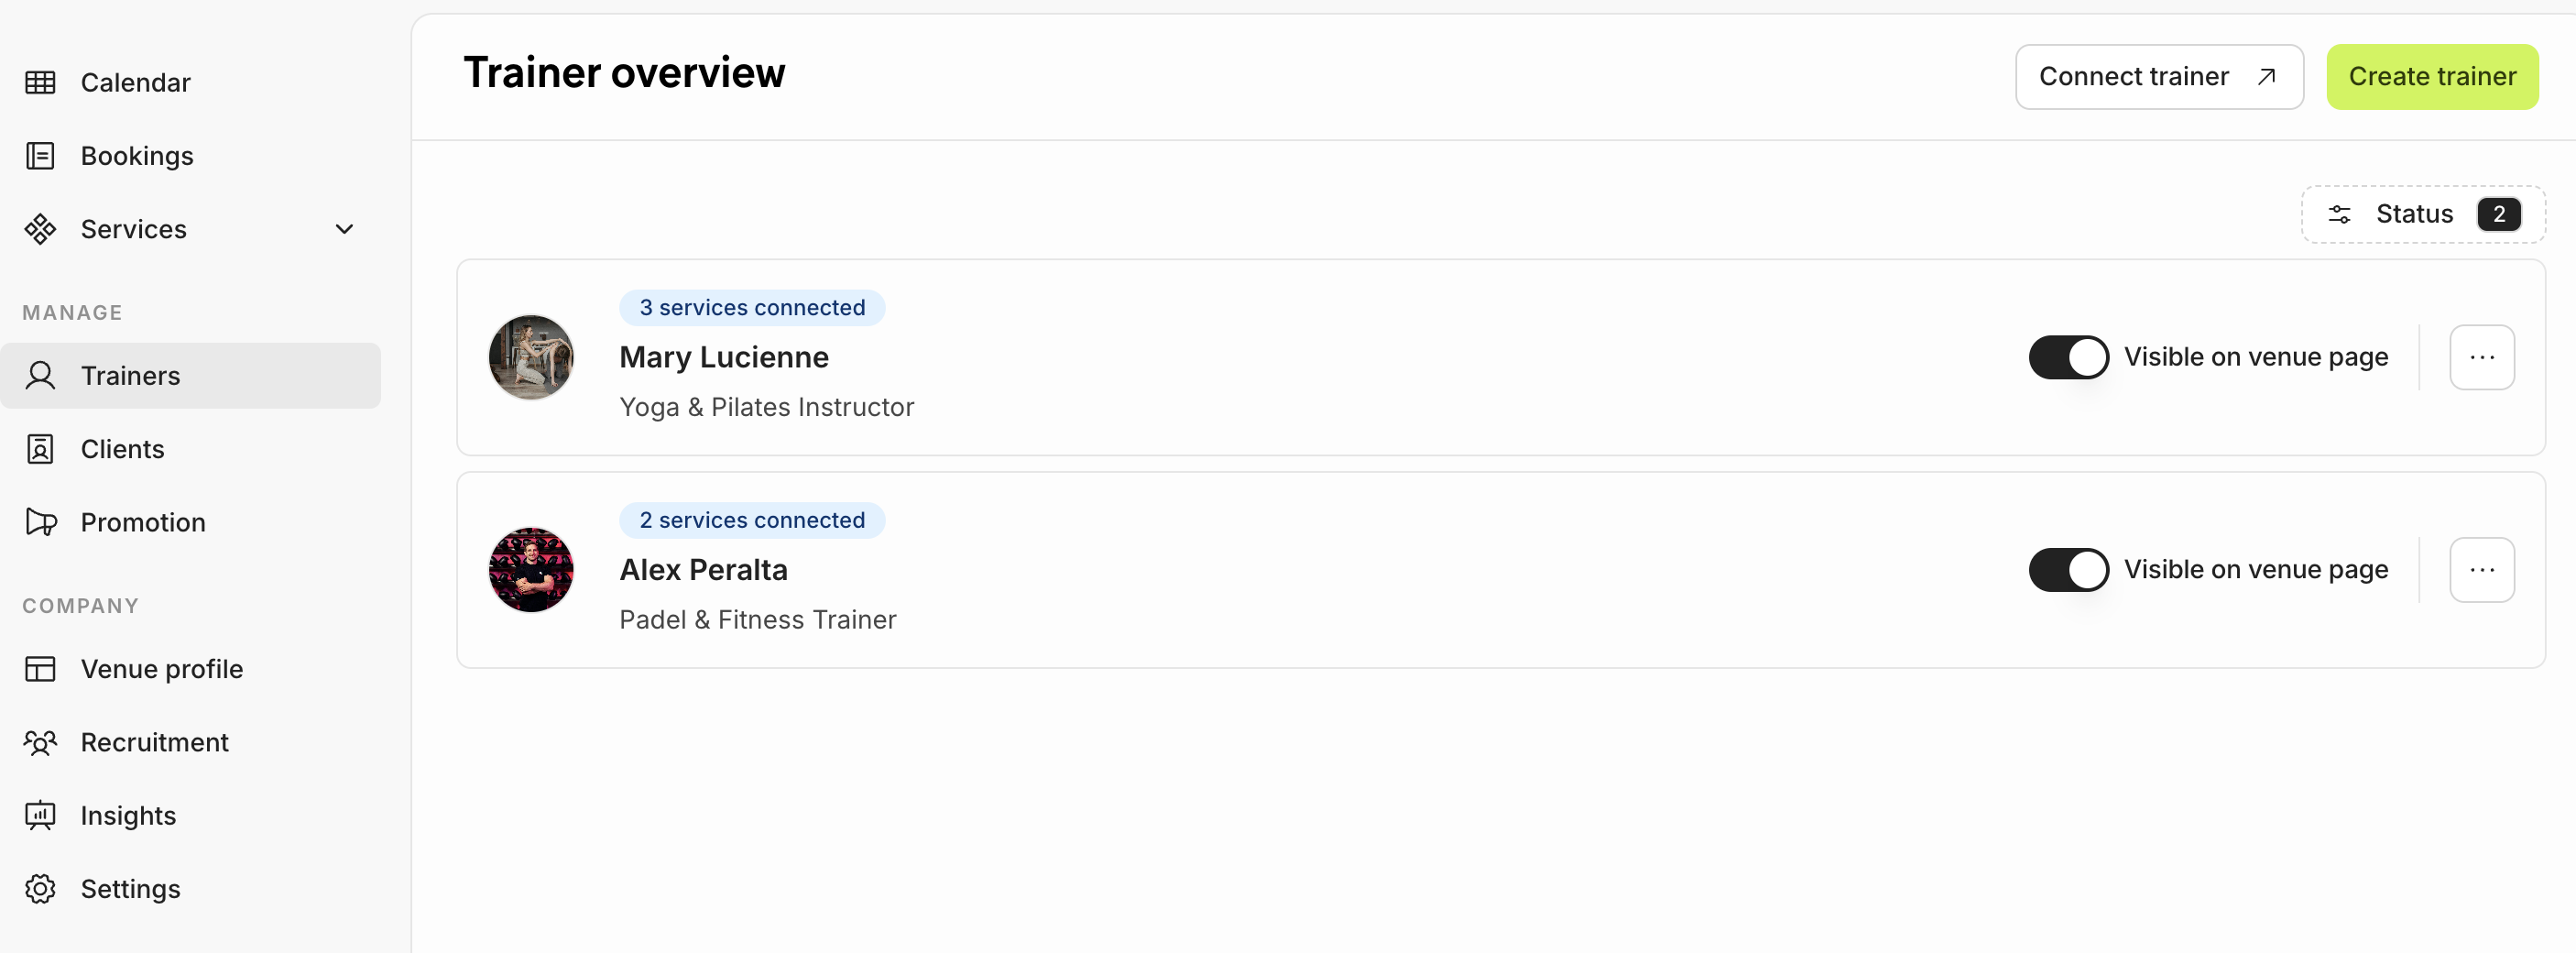Click the Calendar grid icon
This screenshot has height=953, width=2576.
(x=40, y=82)
